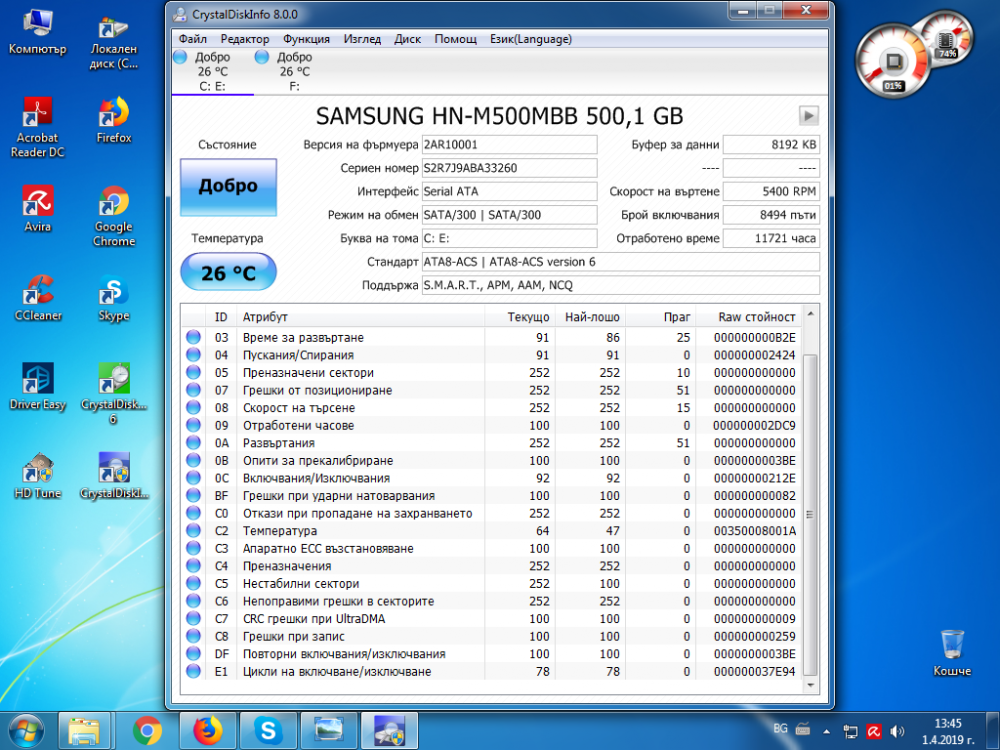
Task: Select the Преназначени сектори row
Action: (x=491, y=372)
